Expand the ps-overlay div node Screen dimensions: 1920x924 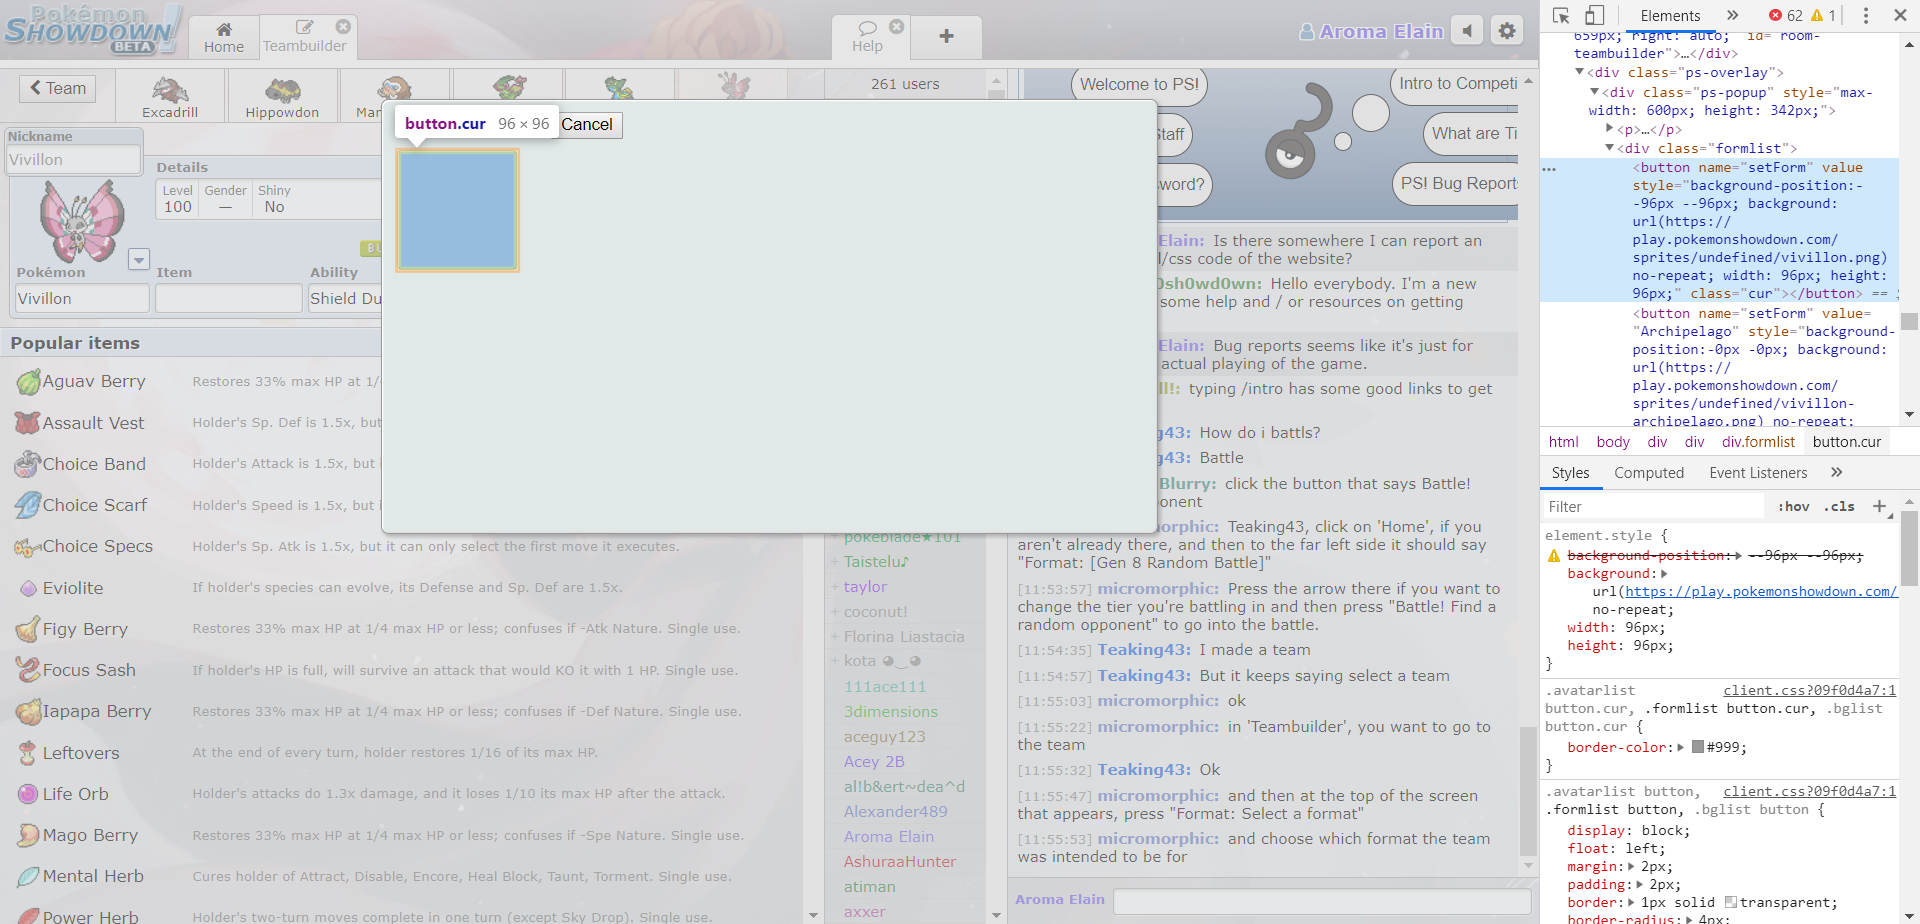pos(1580,72)
